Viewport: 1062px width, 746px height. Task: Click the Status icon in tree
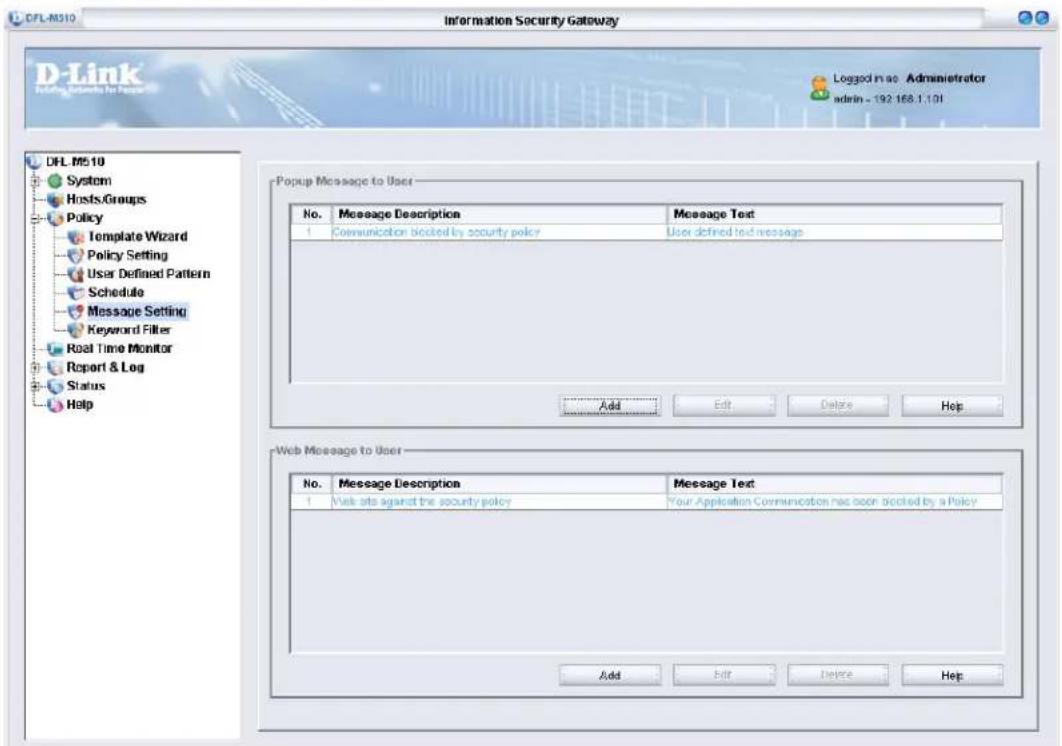click(55, 386)
